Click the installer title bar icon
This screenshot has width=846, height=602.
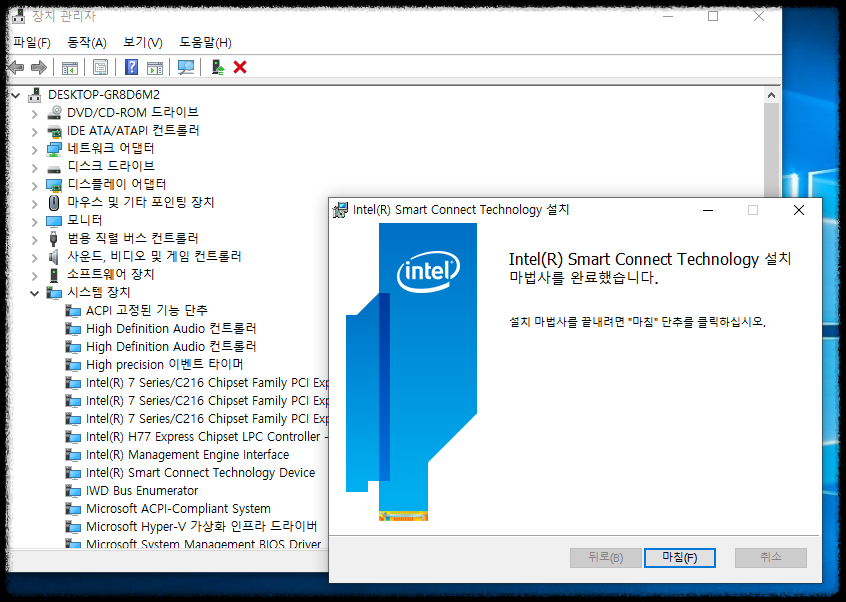point(340,210)
